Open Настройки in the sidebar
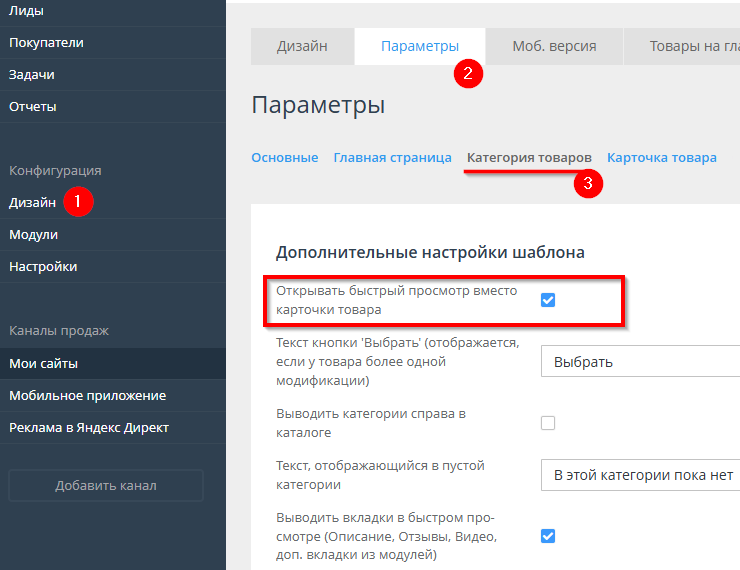Image resolution: width=740 pixels, height=570 pixels. (x=43, y=267)
